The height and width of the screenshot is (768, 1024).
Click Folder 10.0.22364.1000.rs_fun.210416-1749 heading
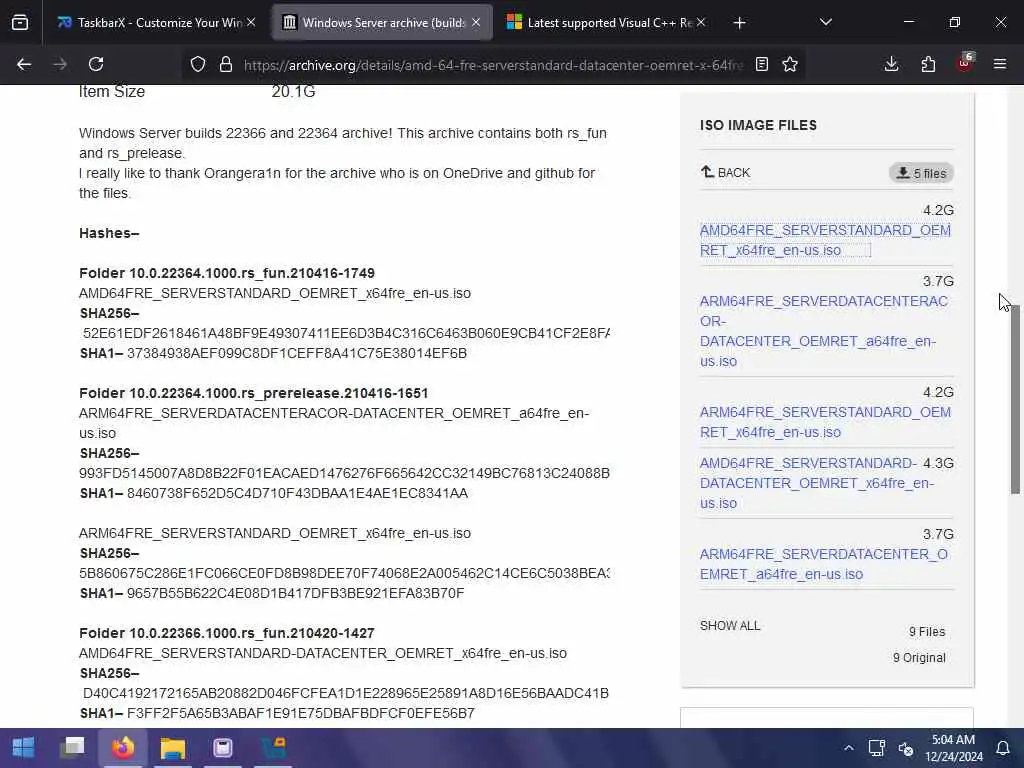point(227,273)
